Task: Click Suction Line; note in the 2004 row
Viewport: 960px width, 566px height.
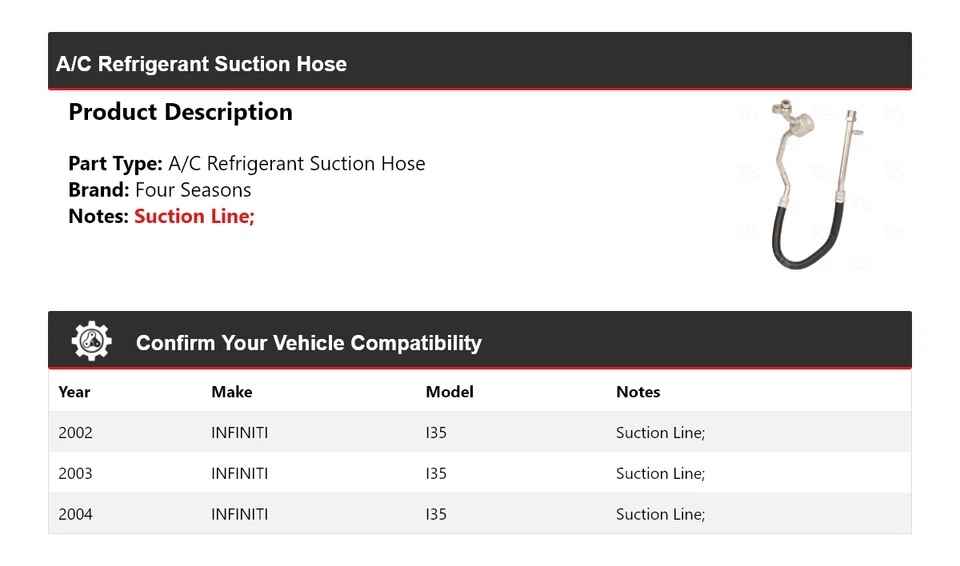Action: [660, 514]
